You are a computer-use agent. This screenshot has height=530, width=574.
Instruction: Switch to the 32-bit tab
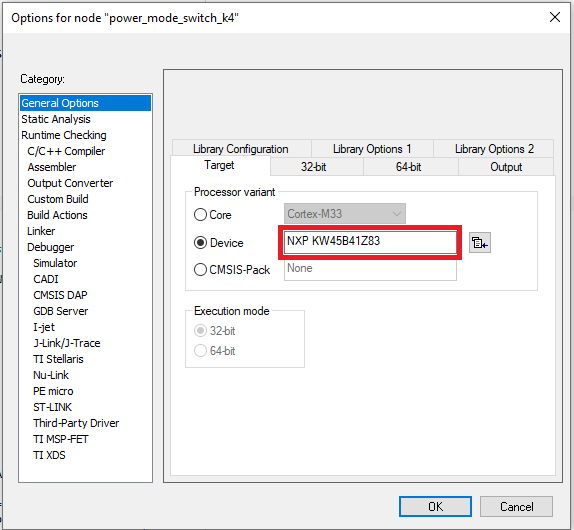pos(313,167)
